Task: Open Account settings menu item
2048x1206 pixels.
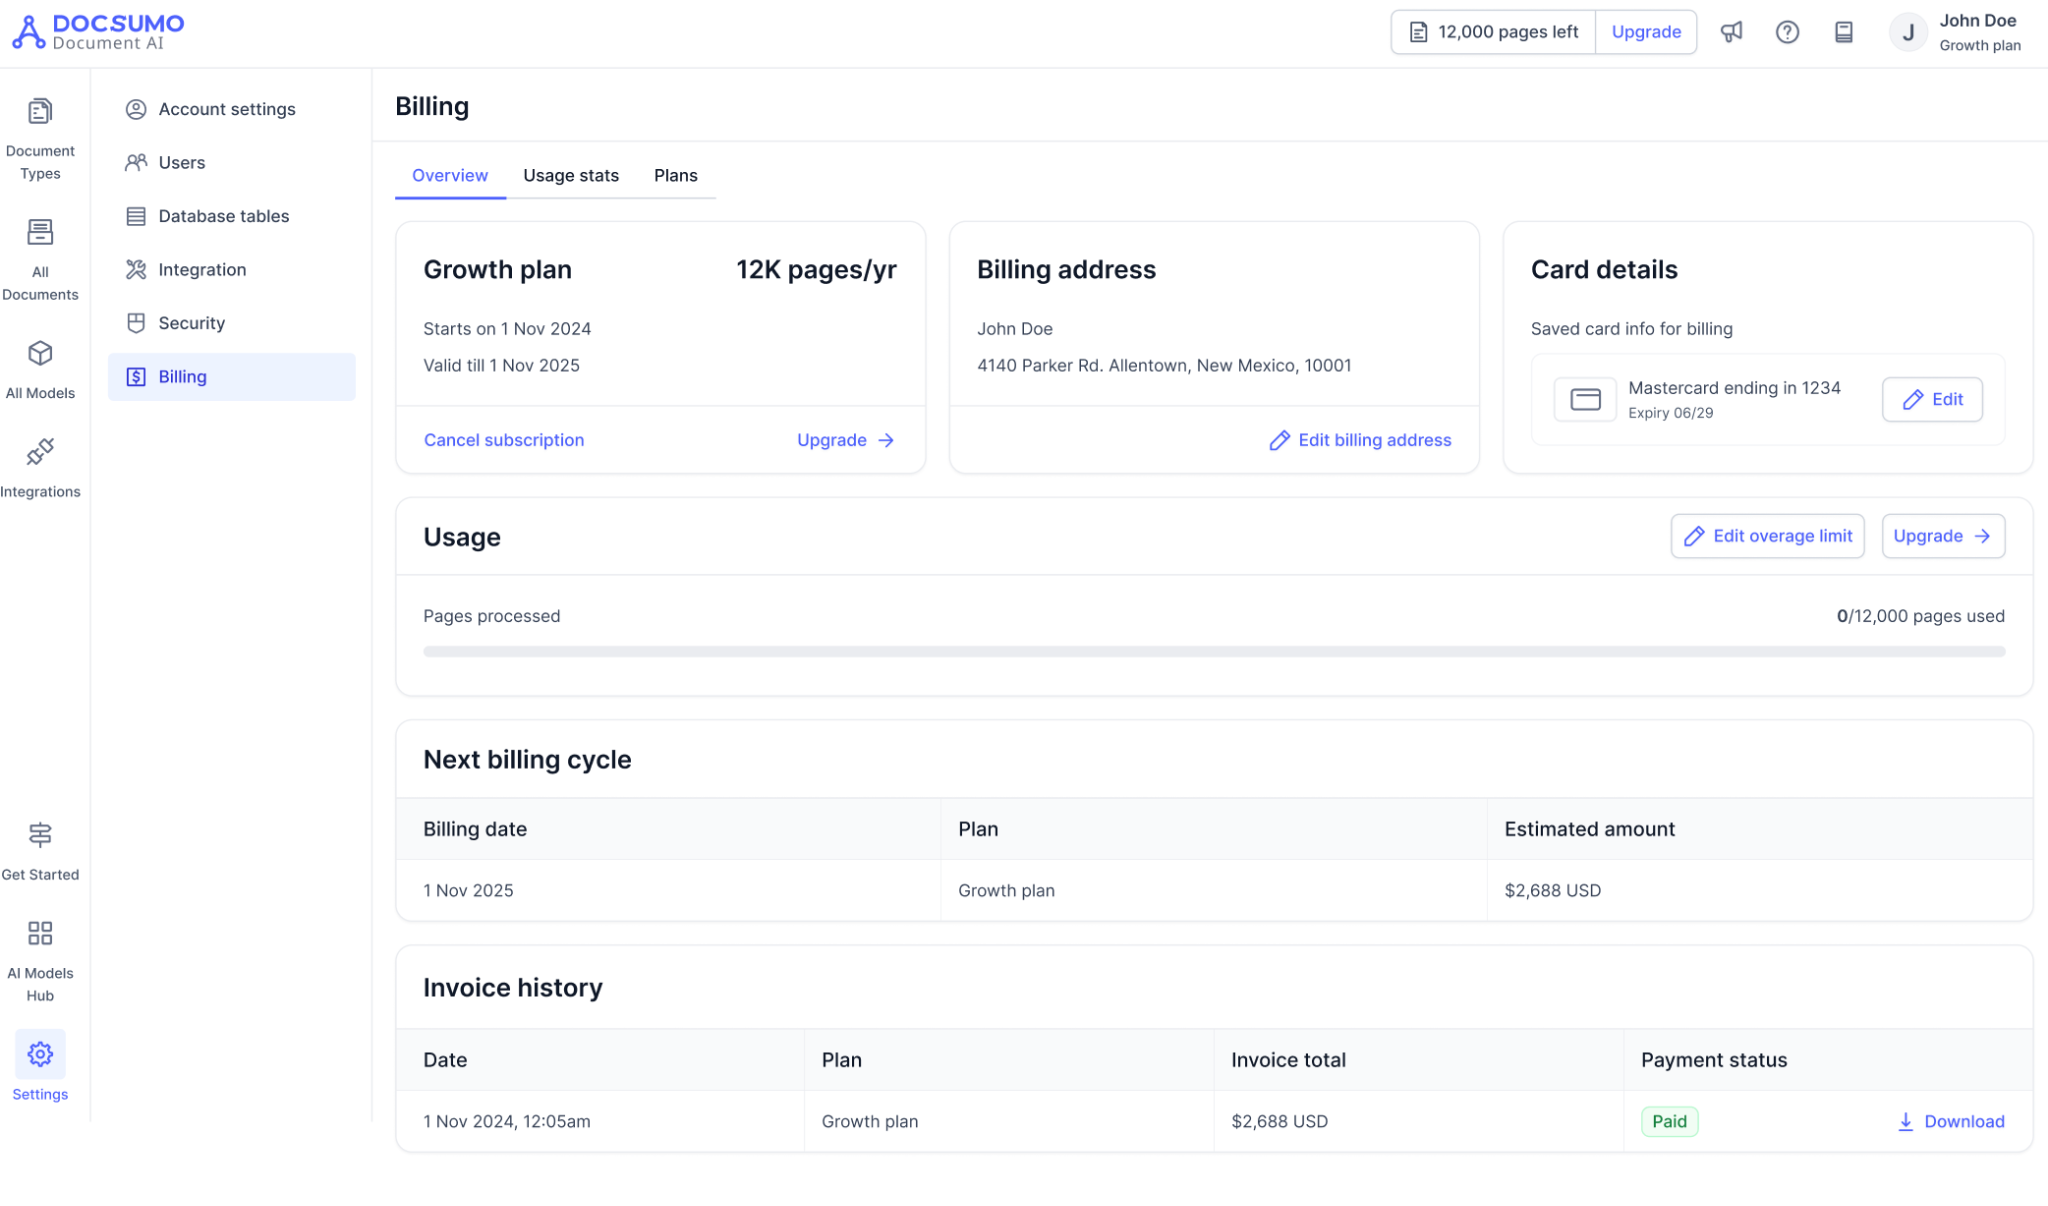Action: [226, 109]
